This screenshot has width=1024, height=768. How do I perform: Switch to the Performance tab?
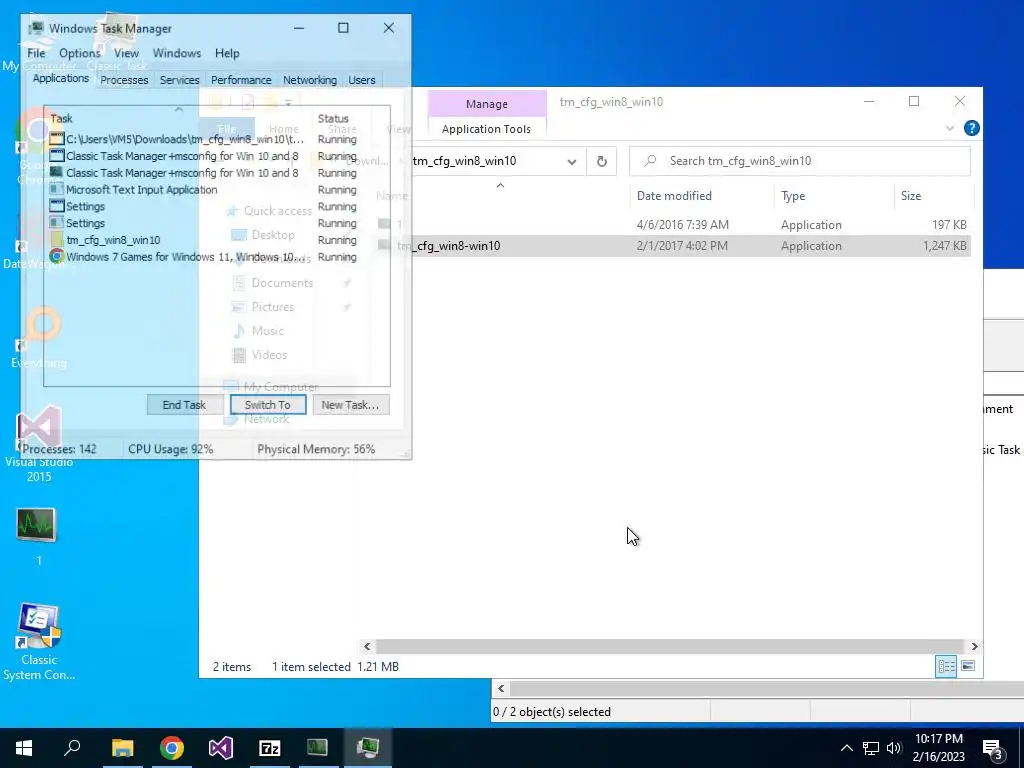[241, 80]
